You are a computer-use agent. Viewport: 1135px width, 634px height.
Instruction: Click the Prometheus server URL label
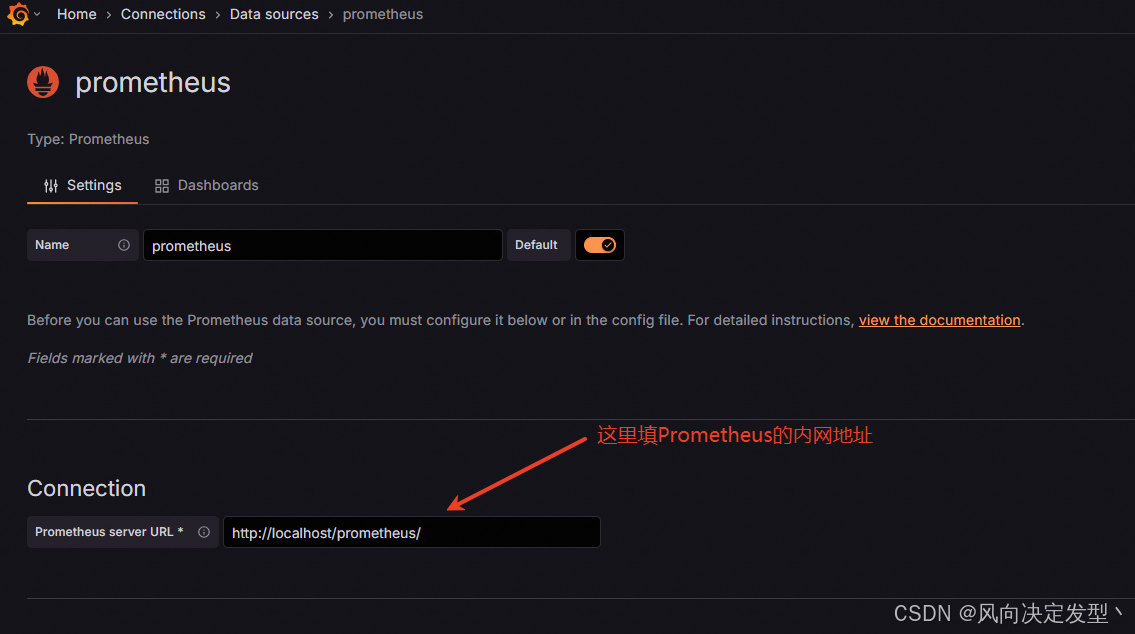(109, 532)
